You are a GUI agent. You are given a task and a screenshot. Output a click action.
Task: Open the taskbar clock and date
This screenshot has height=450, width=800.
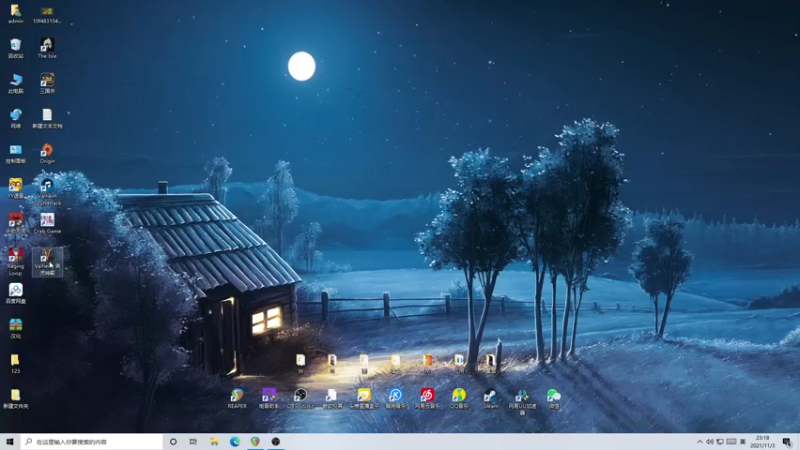[762, 441]
